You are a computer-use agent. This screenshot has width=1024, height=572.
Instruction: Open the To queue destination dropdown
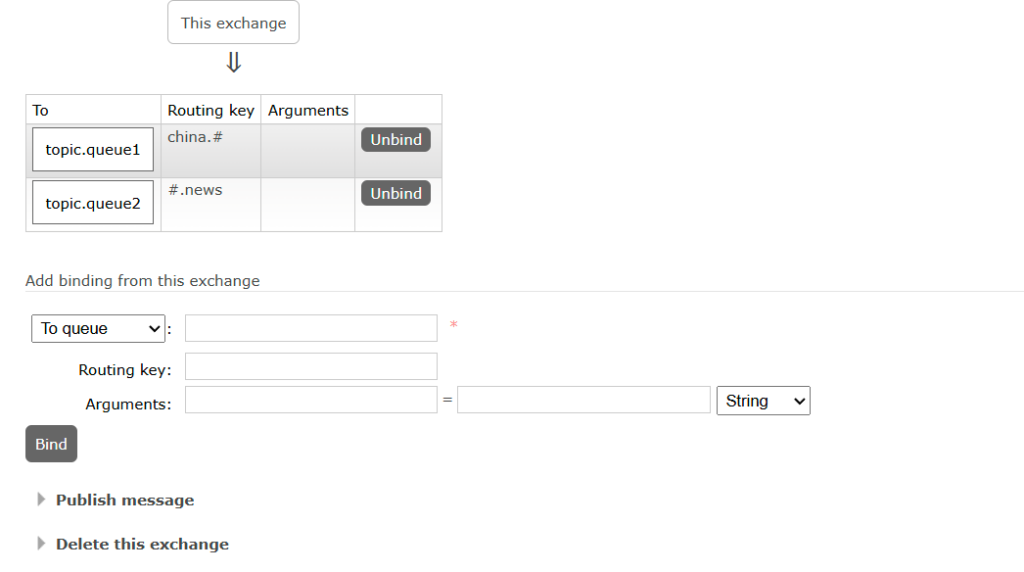[98, 328]
